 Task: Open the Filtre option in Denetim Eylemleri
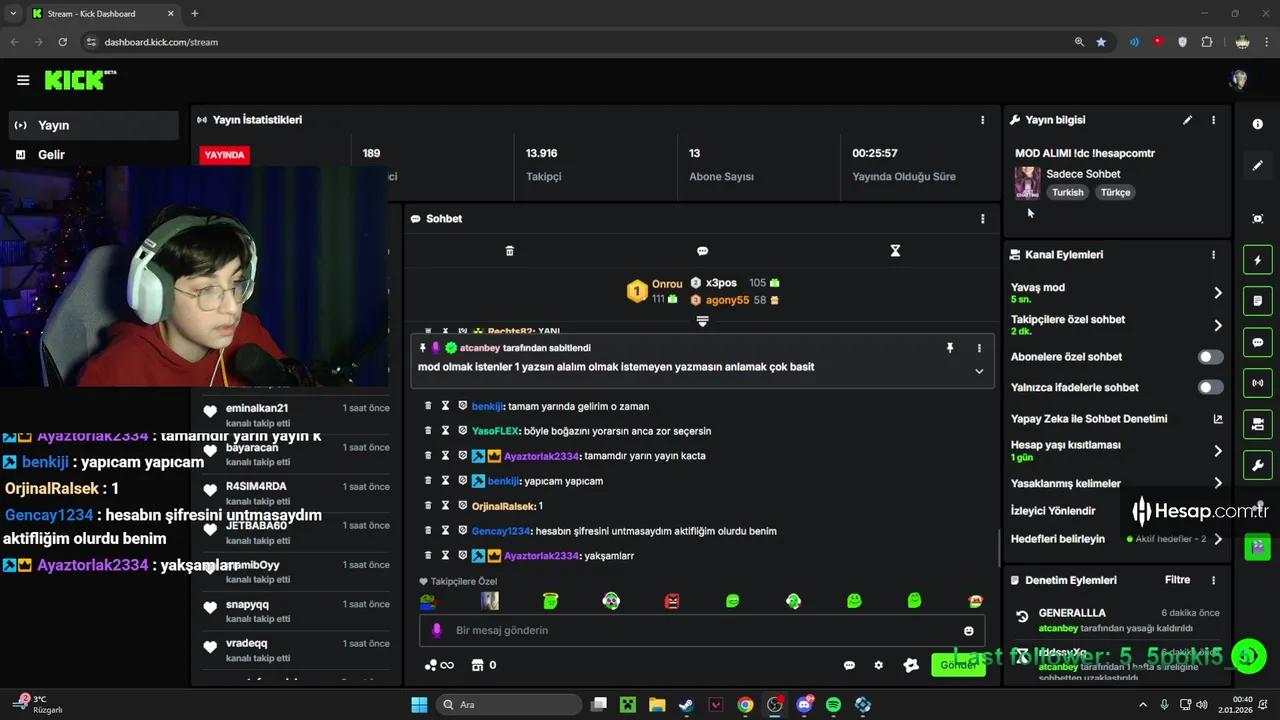1177,580
